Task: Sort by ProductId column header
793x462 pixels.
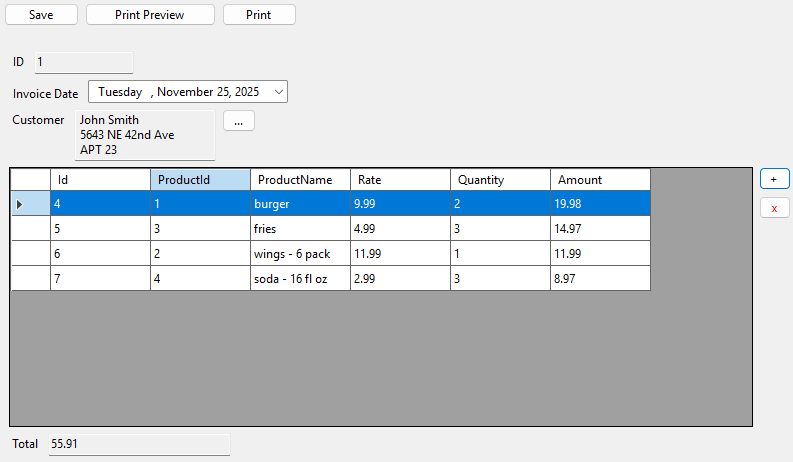Action: (x=200, y=180)
